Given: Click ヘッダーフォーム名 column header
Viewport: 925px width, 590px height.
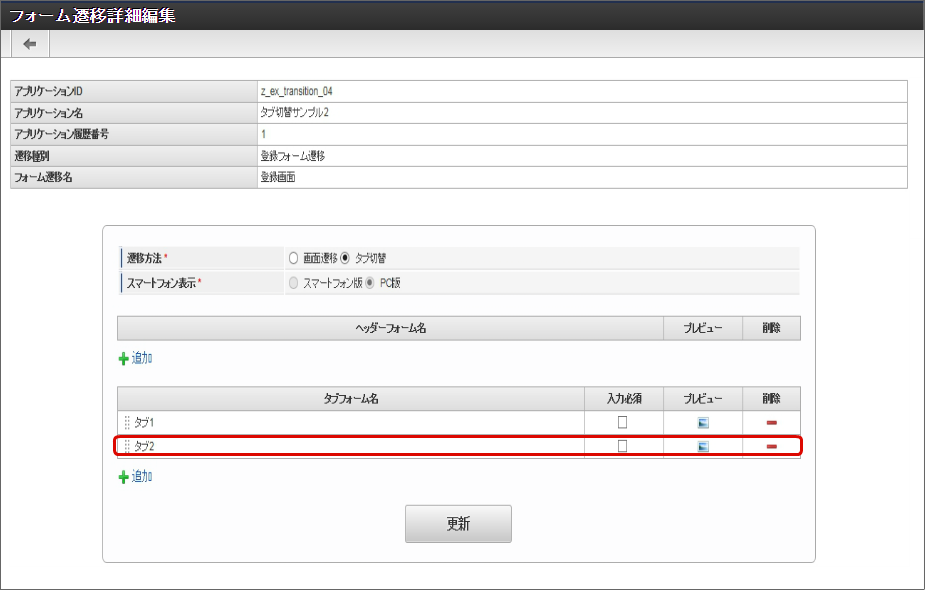Looking at the screenshot, I should click(x=391, y=329).
